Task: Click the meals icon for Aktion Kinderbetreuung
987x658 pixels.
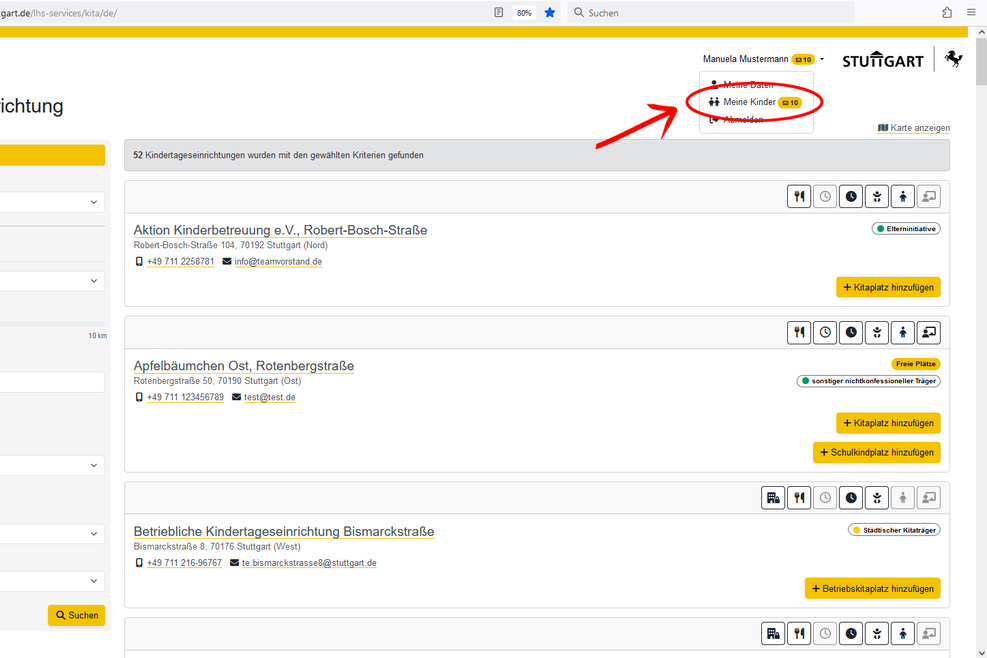Action: click(x=799, y=197)
